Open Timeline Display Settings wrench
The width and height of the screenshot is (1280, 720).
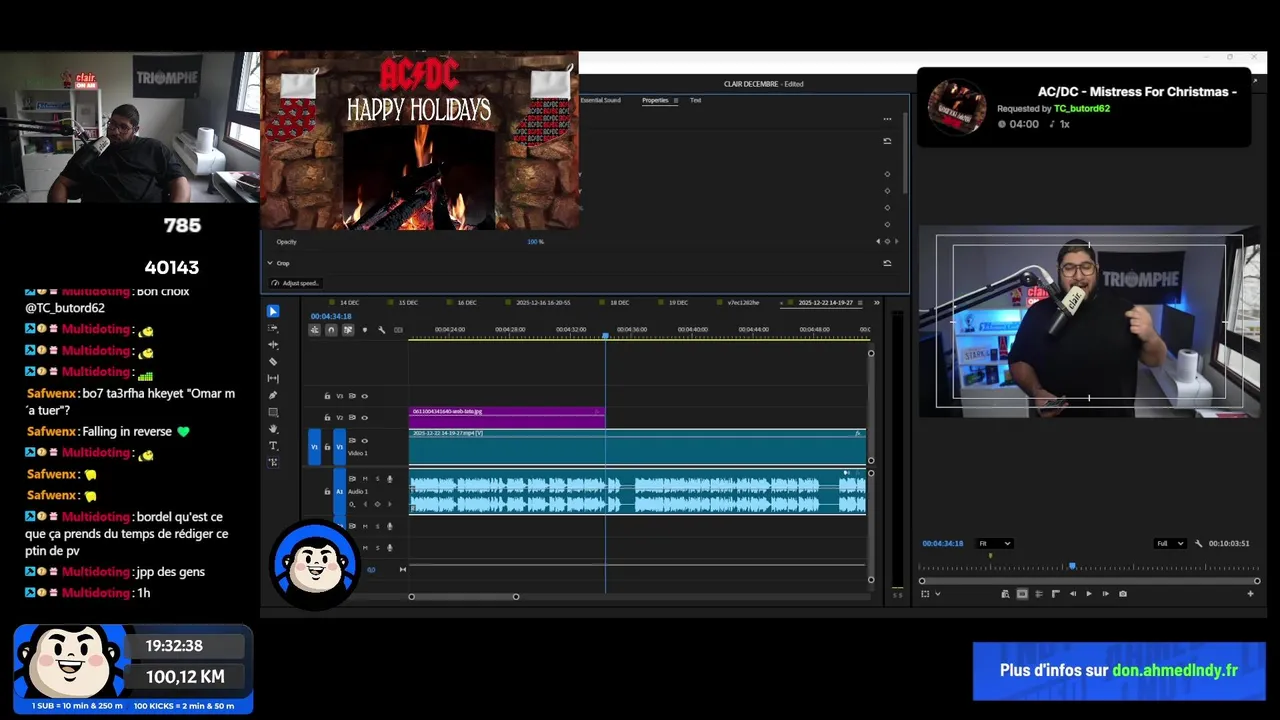[x=381, y=330]
